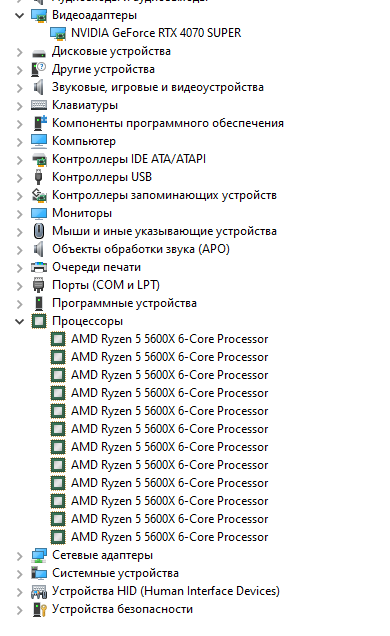Select the Компоненты программного обеспечения item
This screenshot has height=636, width=390.
(x=168, y=123)
